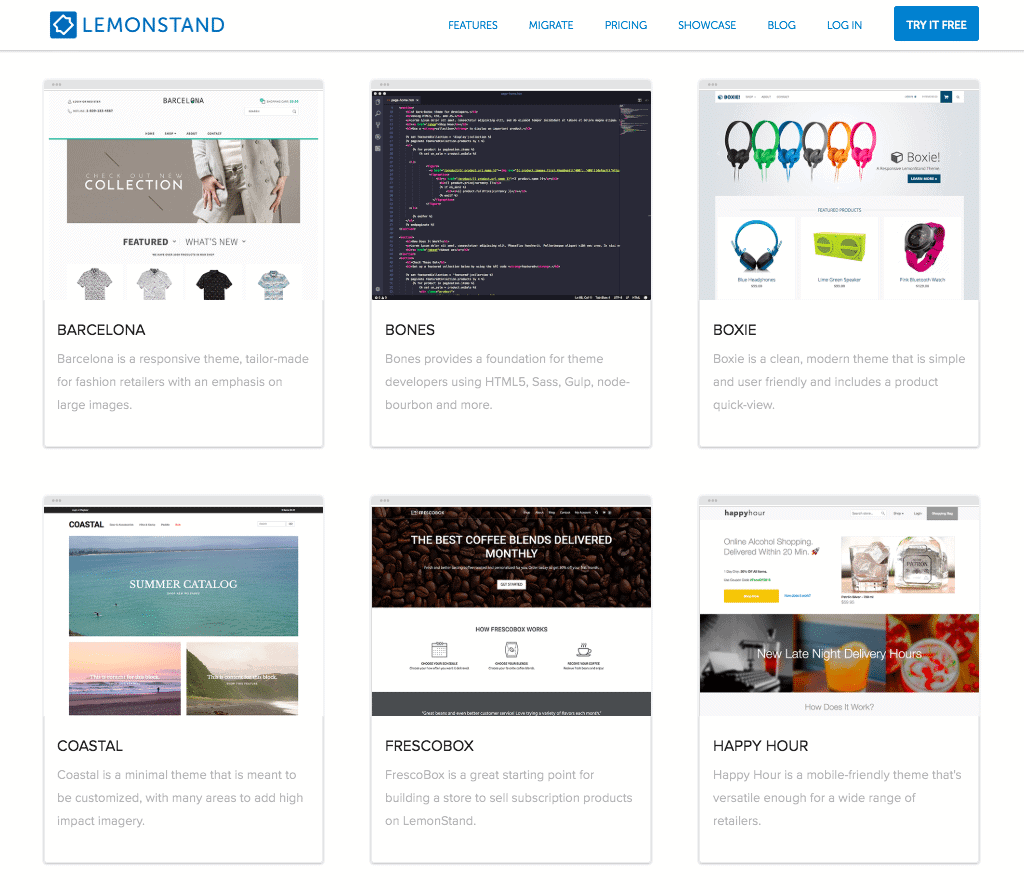This screenshot has width=1024, height=890.
Task: Visit the Showcase section
Action: tap(707, 25)
